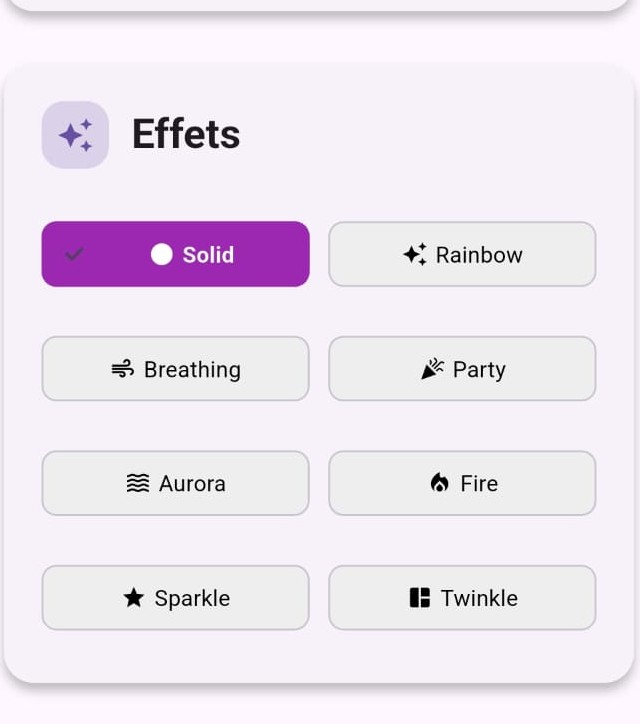Image resolution: width=640 pixels, height=724 pixels.
Task: Click the waves icon on the Aurora chip
Action: point(138,483)
